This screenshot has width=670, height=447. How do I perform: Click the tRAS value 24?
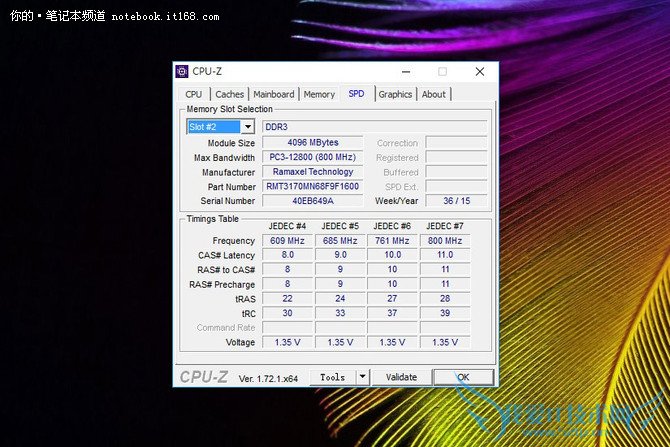340,298
